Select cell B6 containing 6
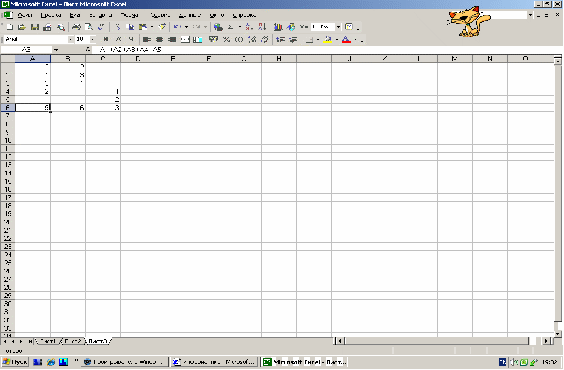Image resolution: width=564 pixels, height=370 pixels. pyautogui.click(x=68, y=108)
